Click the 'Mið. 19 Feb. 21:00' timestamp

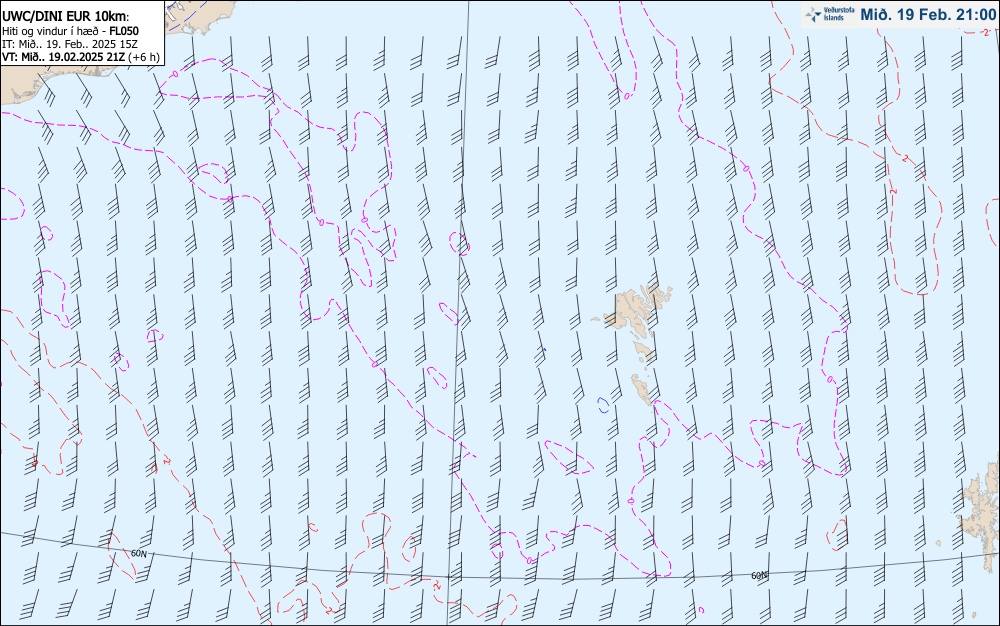pyautogui.click(x=927, y=15)
